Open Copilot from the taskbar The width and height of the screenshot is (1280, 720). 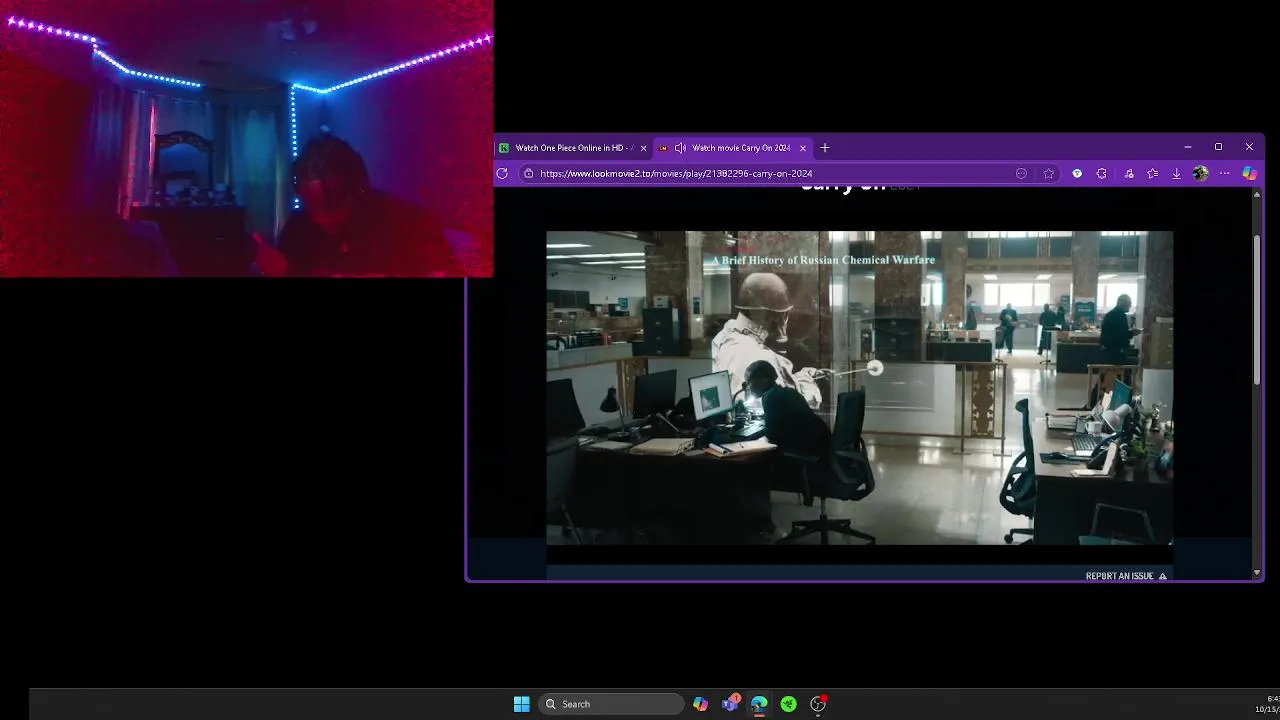pos(700,704)
